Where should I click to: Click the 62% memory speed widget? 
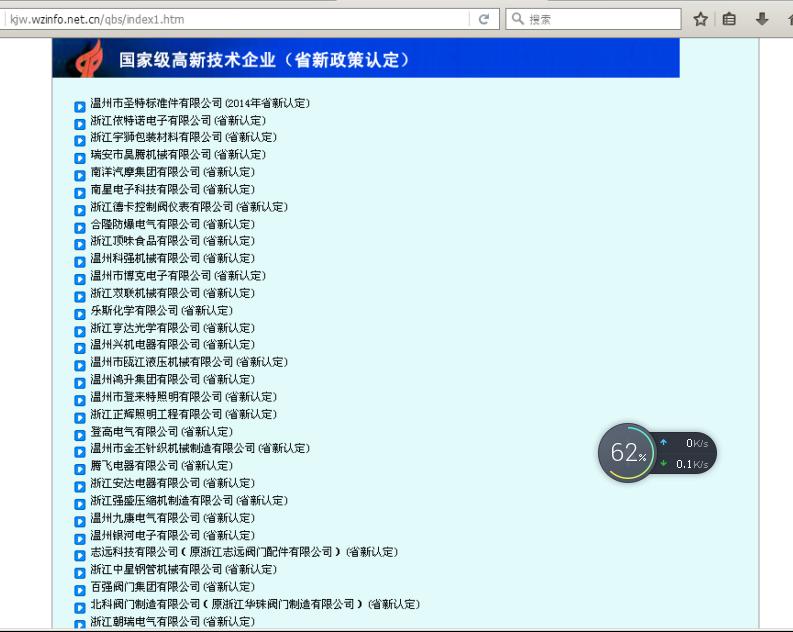[x=657, y=453]
